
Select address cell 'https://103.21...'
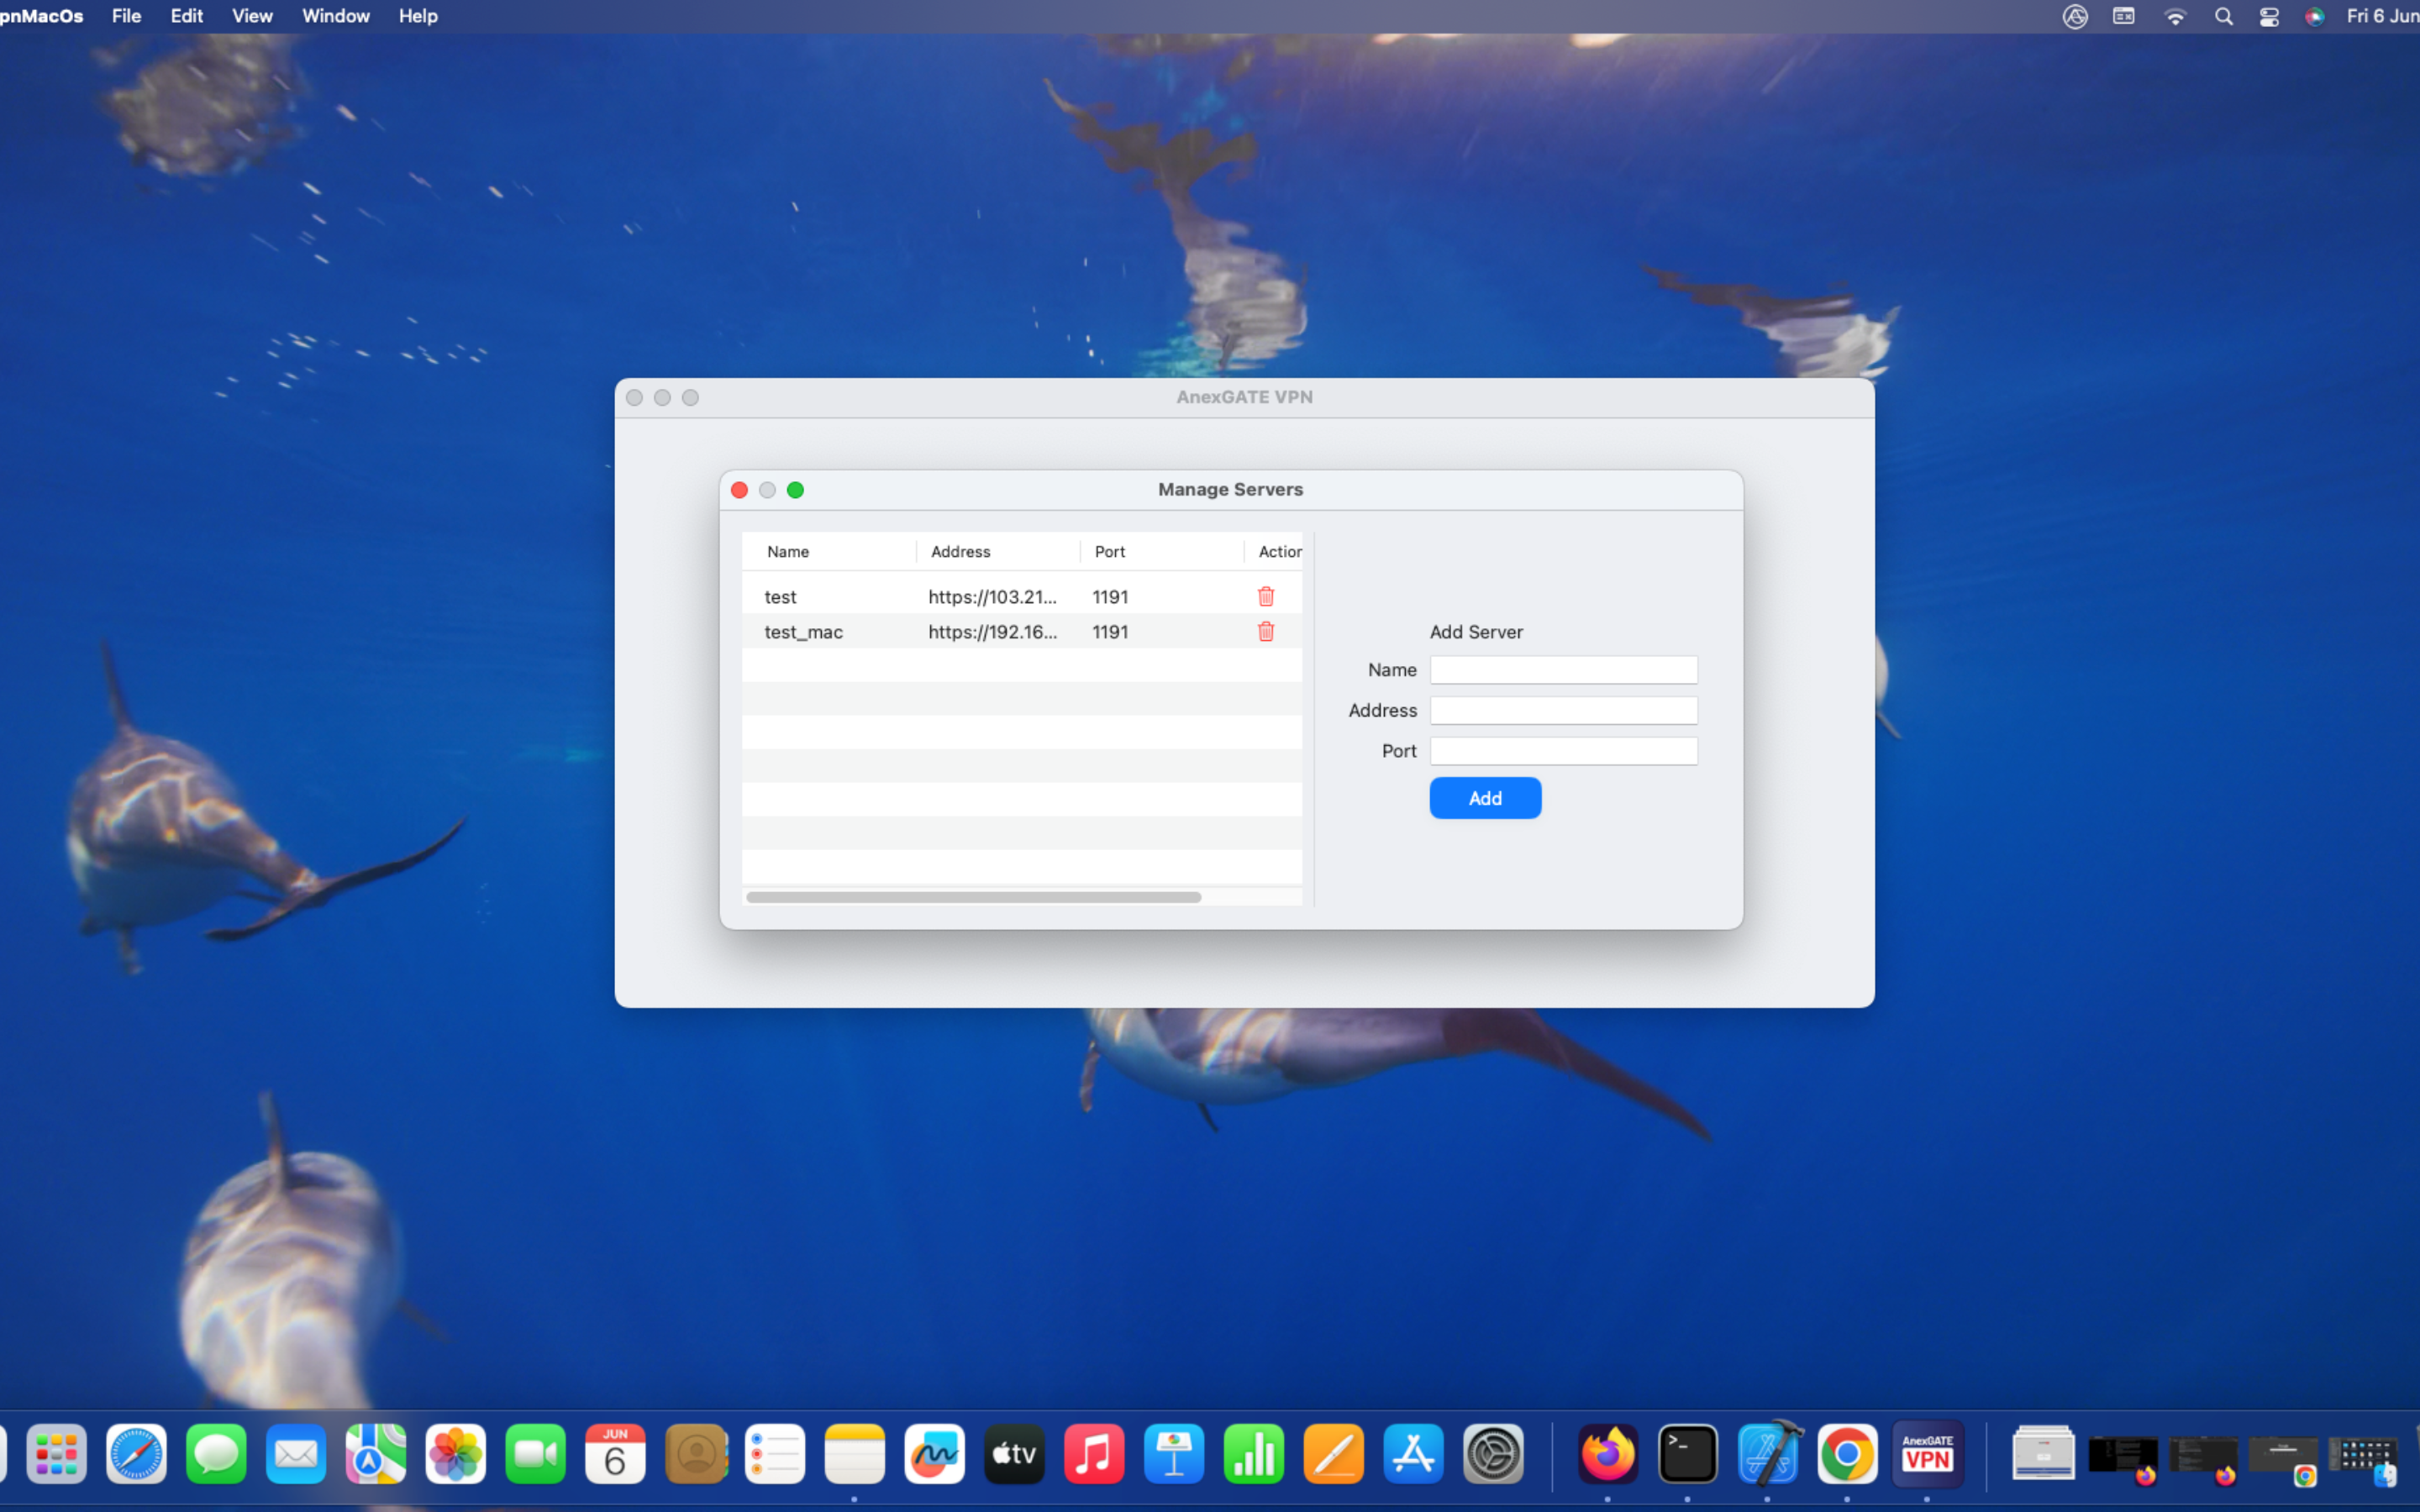(992, 597)
